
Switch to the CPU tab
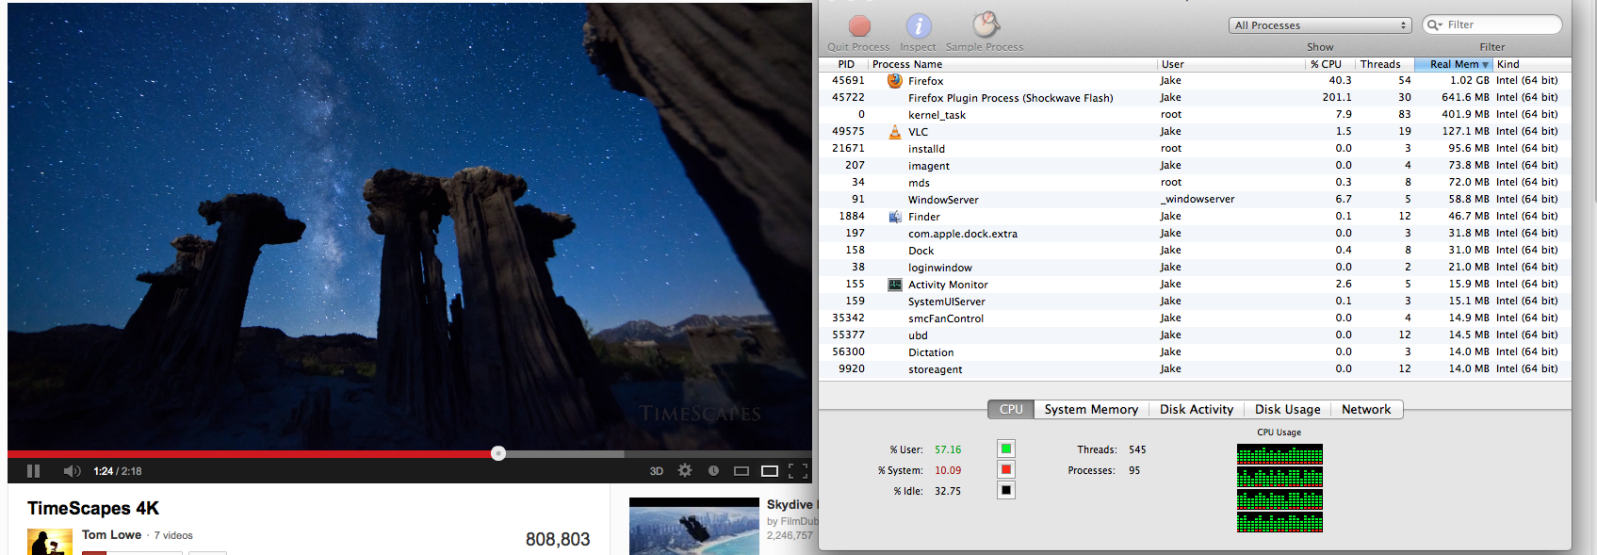1011,409
